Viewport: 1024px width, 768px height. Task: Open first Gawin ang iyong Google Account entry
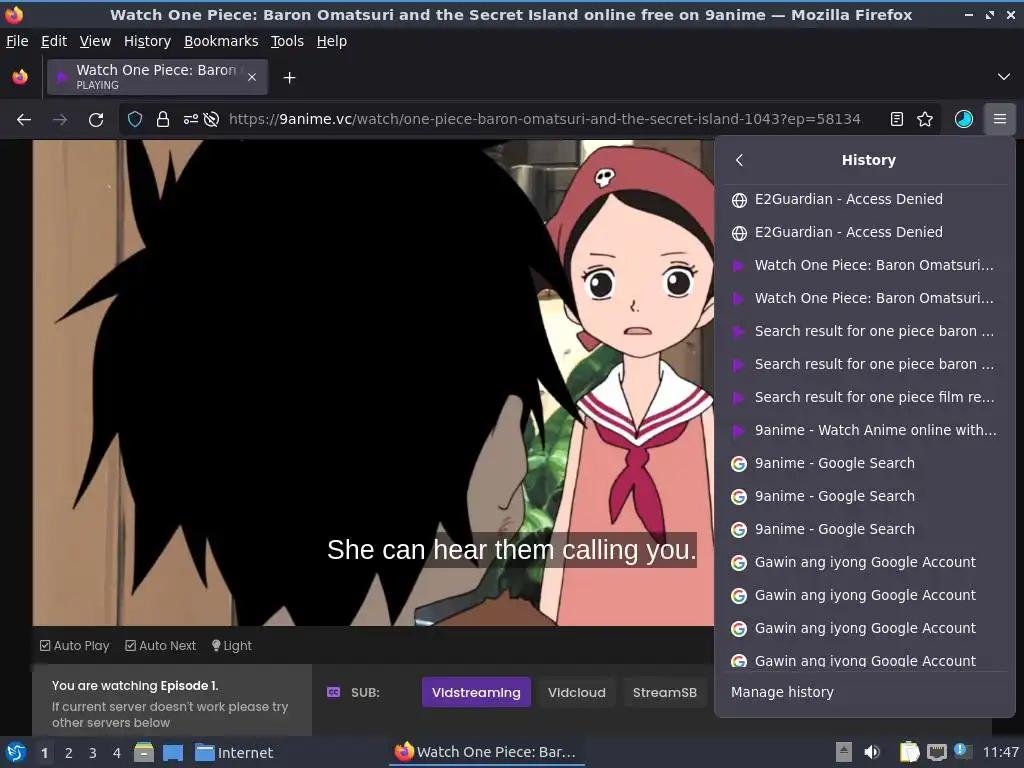pos(865,562)
